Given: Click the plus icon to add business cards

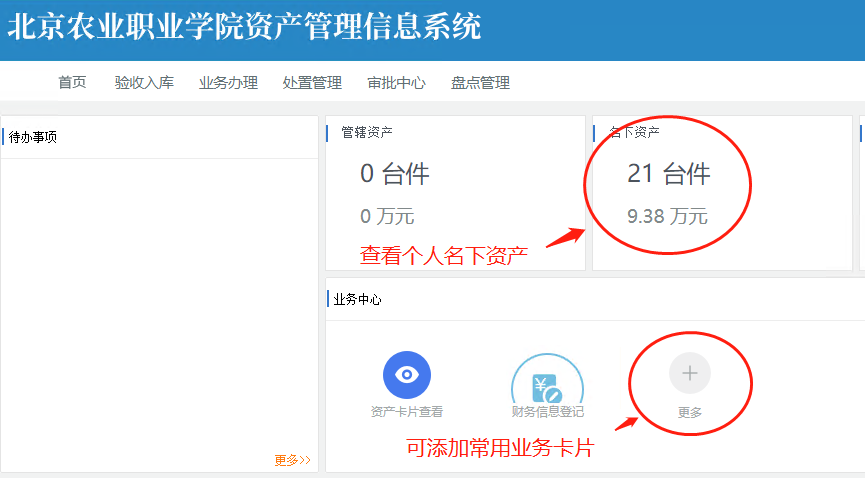Looking at the screenshot, I should [689, 374].
